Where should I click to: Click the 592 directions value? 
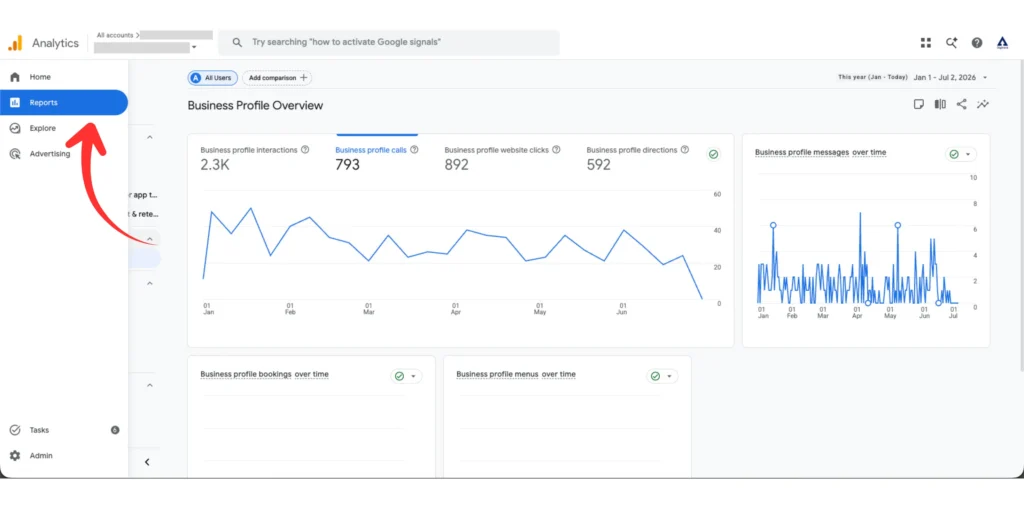coord(598,165)
